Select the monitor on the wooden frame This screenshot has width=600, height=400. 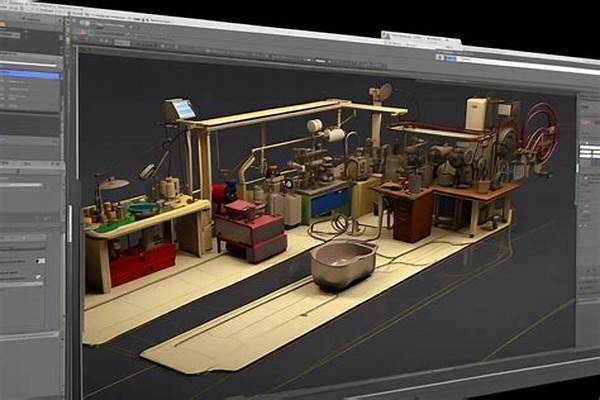180,109
